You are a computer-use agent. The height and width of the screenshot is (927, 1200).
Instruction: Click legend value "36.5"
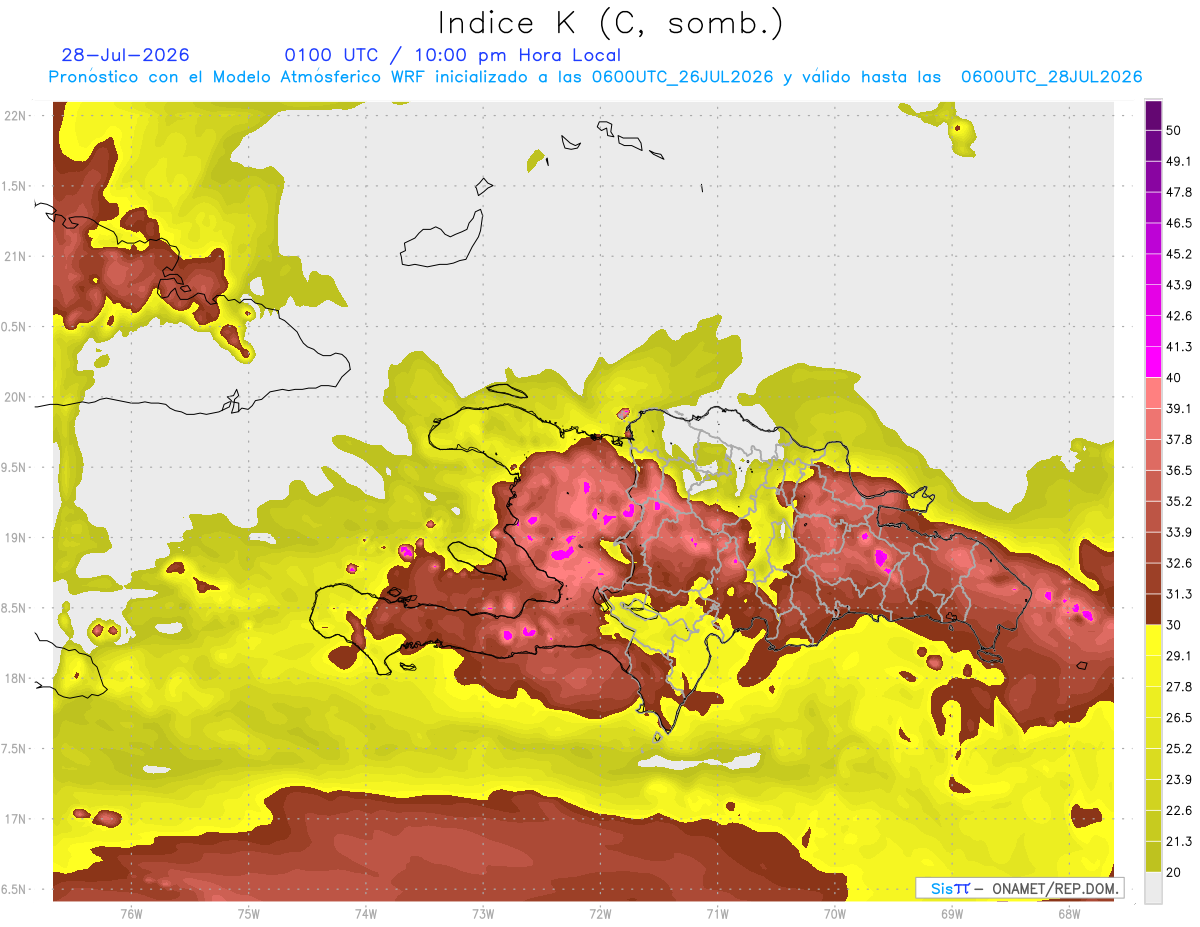(1179, 470)
